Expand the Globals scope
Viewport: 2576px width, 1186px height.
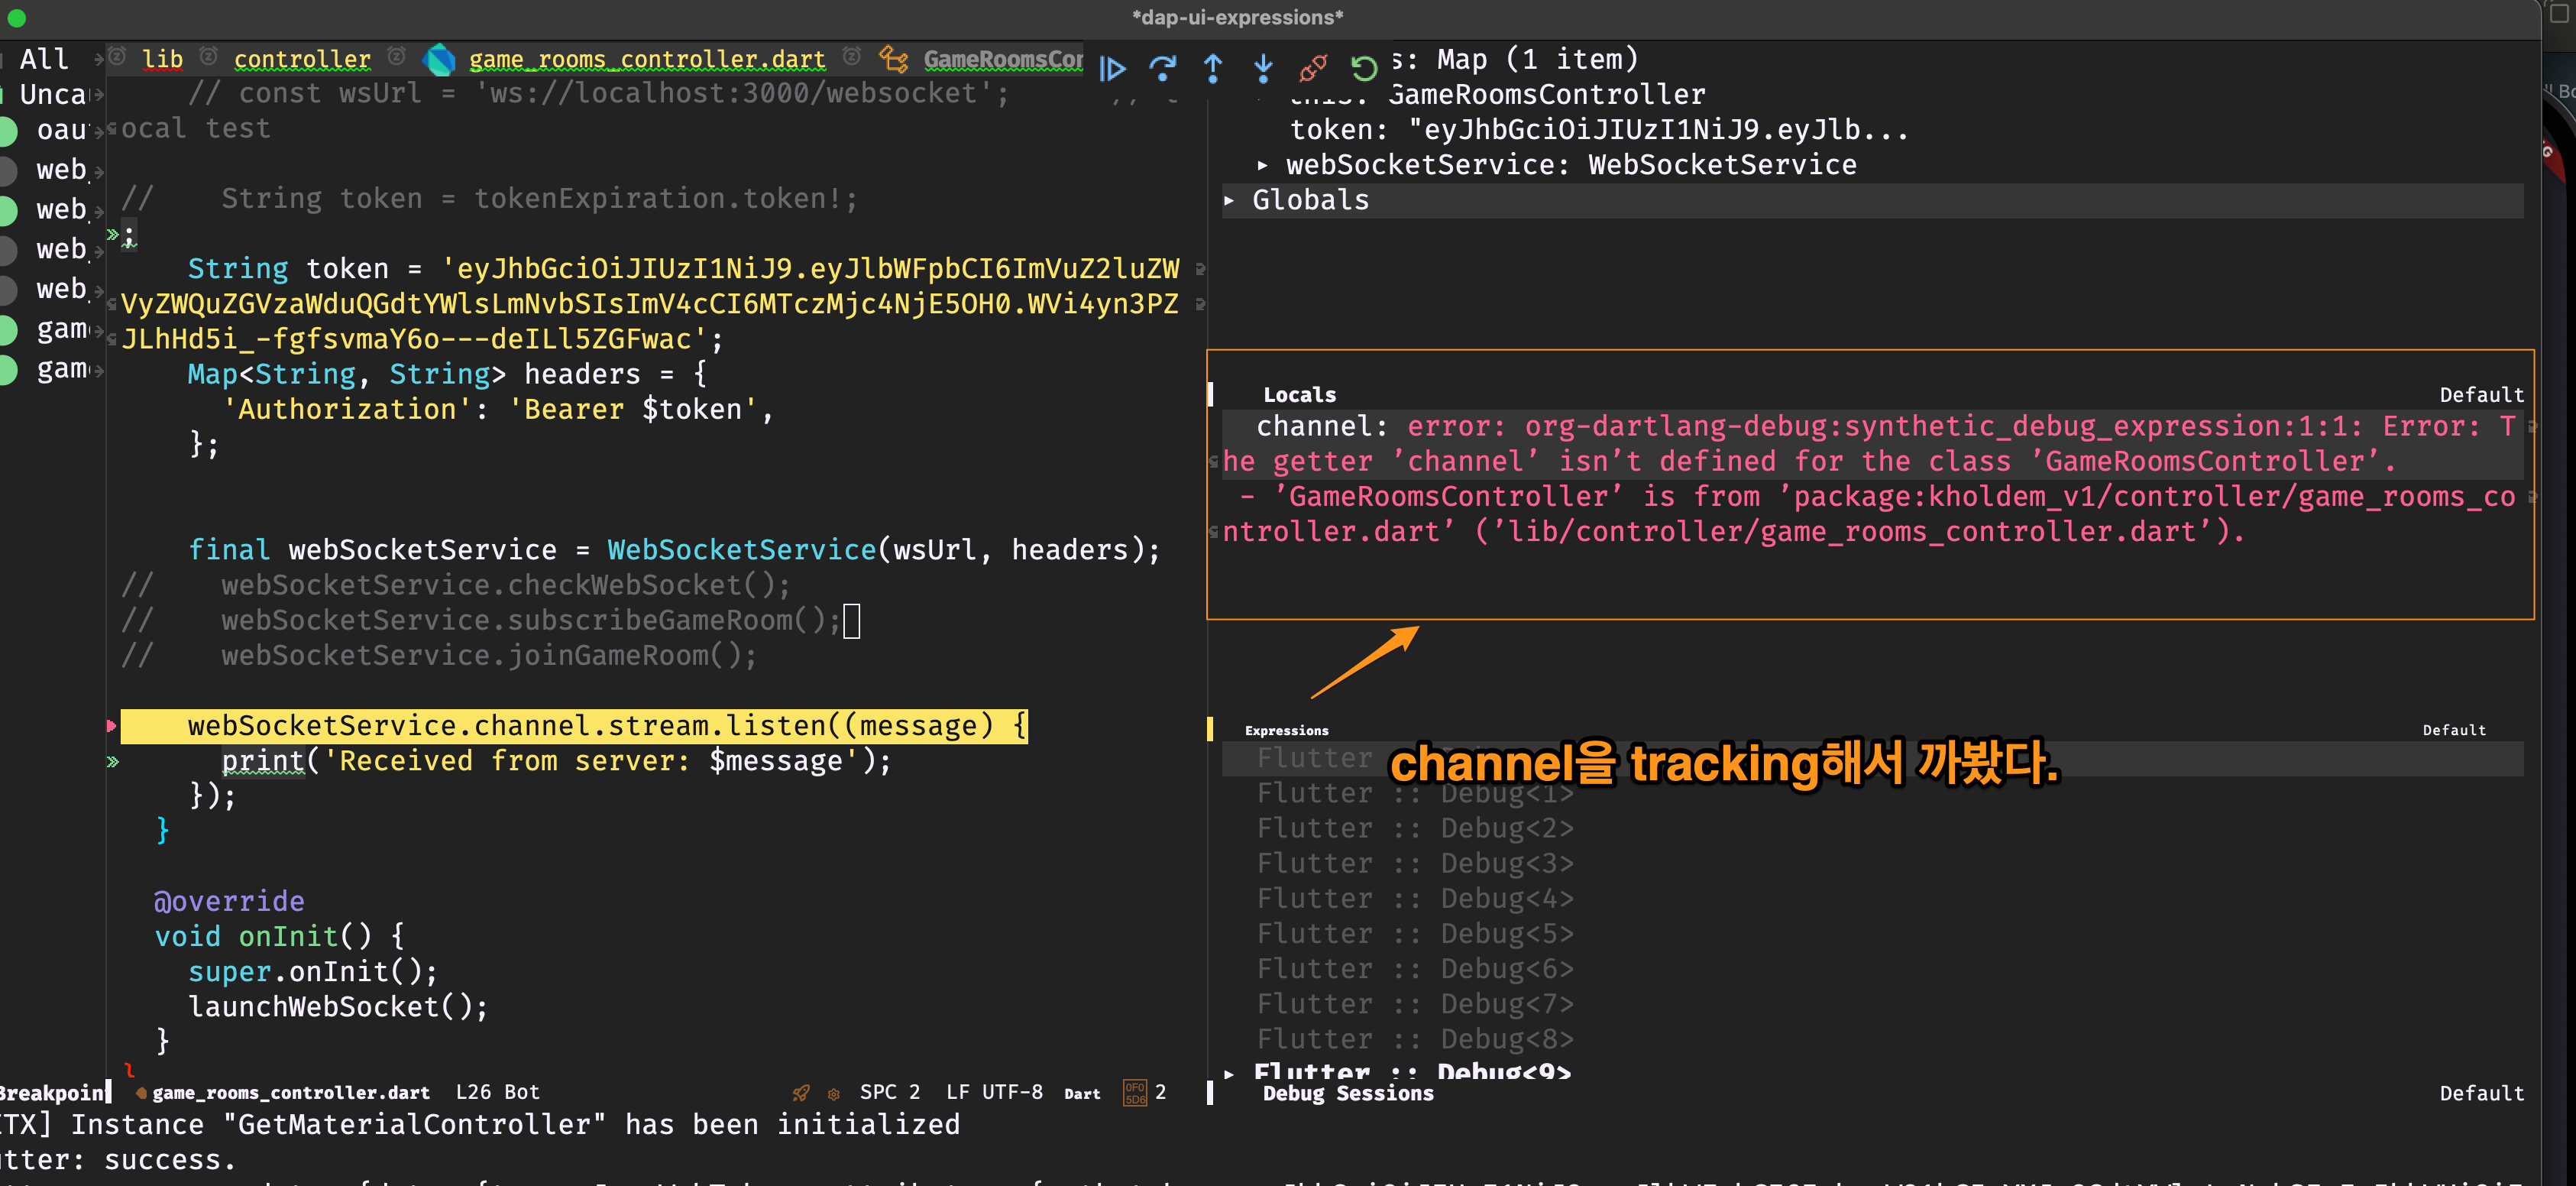1229,201
